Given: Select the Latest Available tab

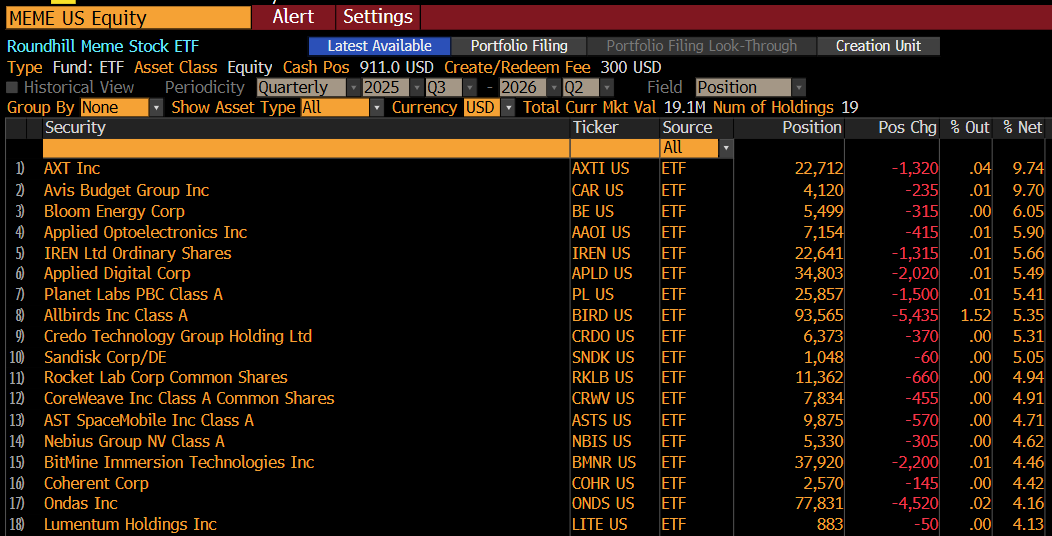Looking at the screenshot, I should click(x=379, y=46).
